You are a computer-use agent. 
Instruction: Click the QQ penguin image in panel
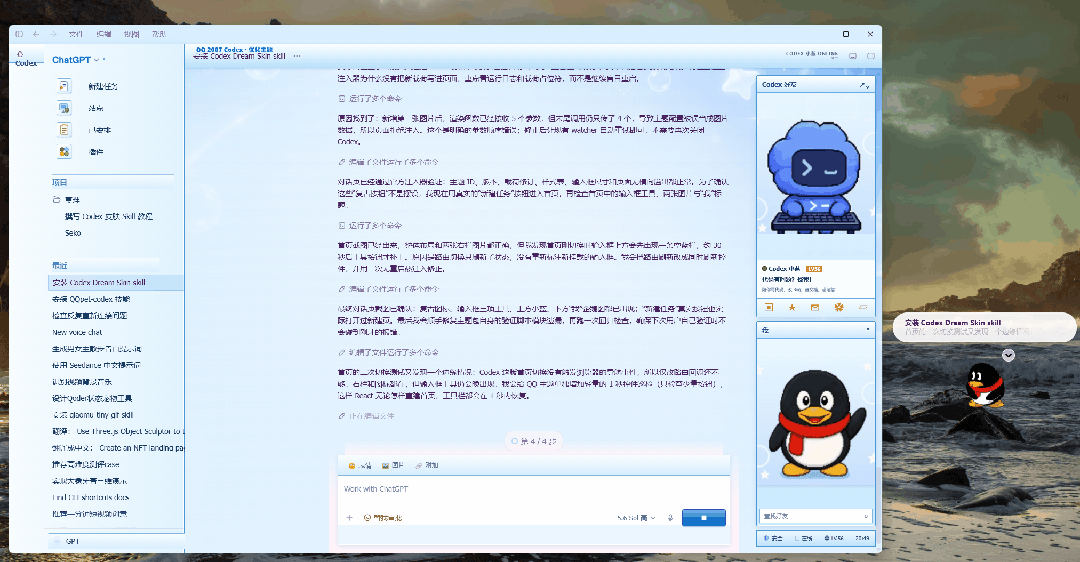tap(817, 424)
